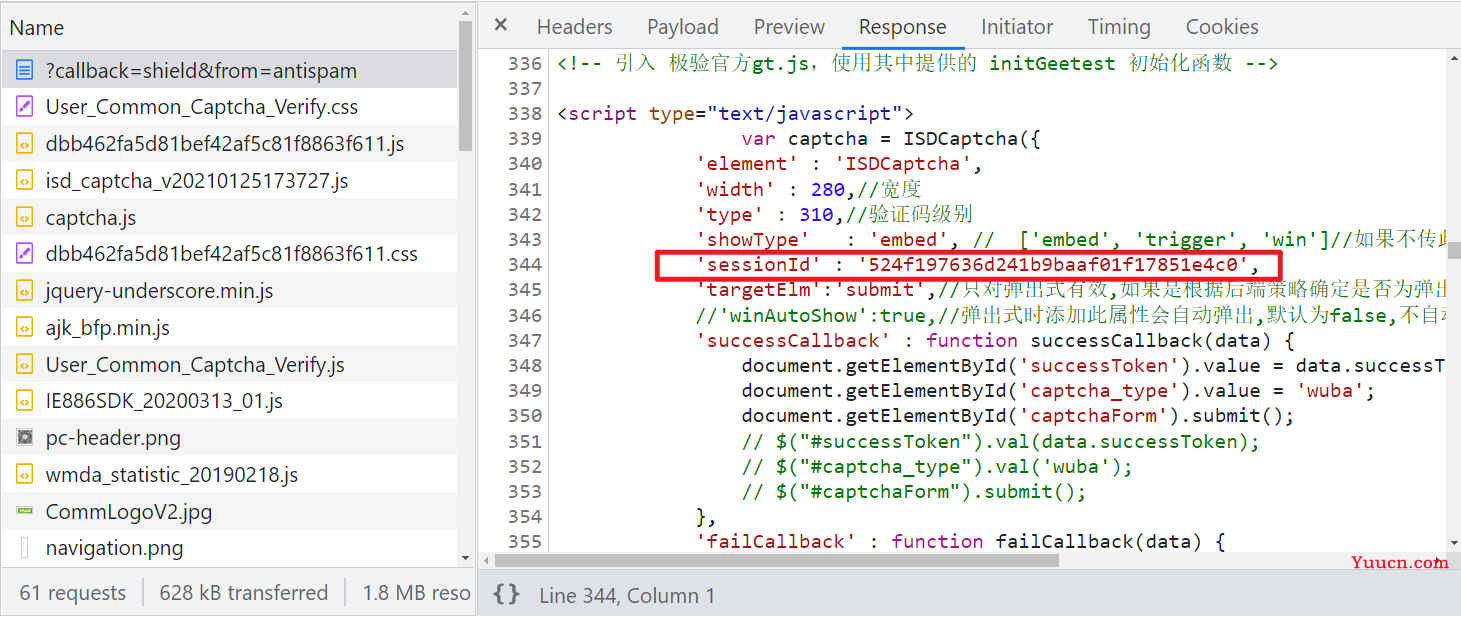Click script icon beside captcha.js

tap(25, 218)
